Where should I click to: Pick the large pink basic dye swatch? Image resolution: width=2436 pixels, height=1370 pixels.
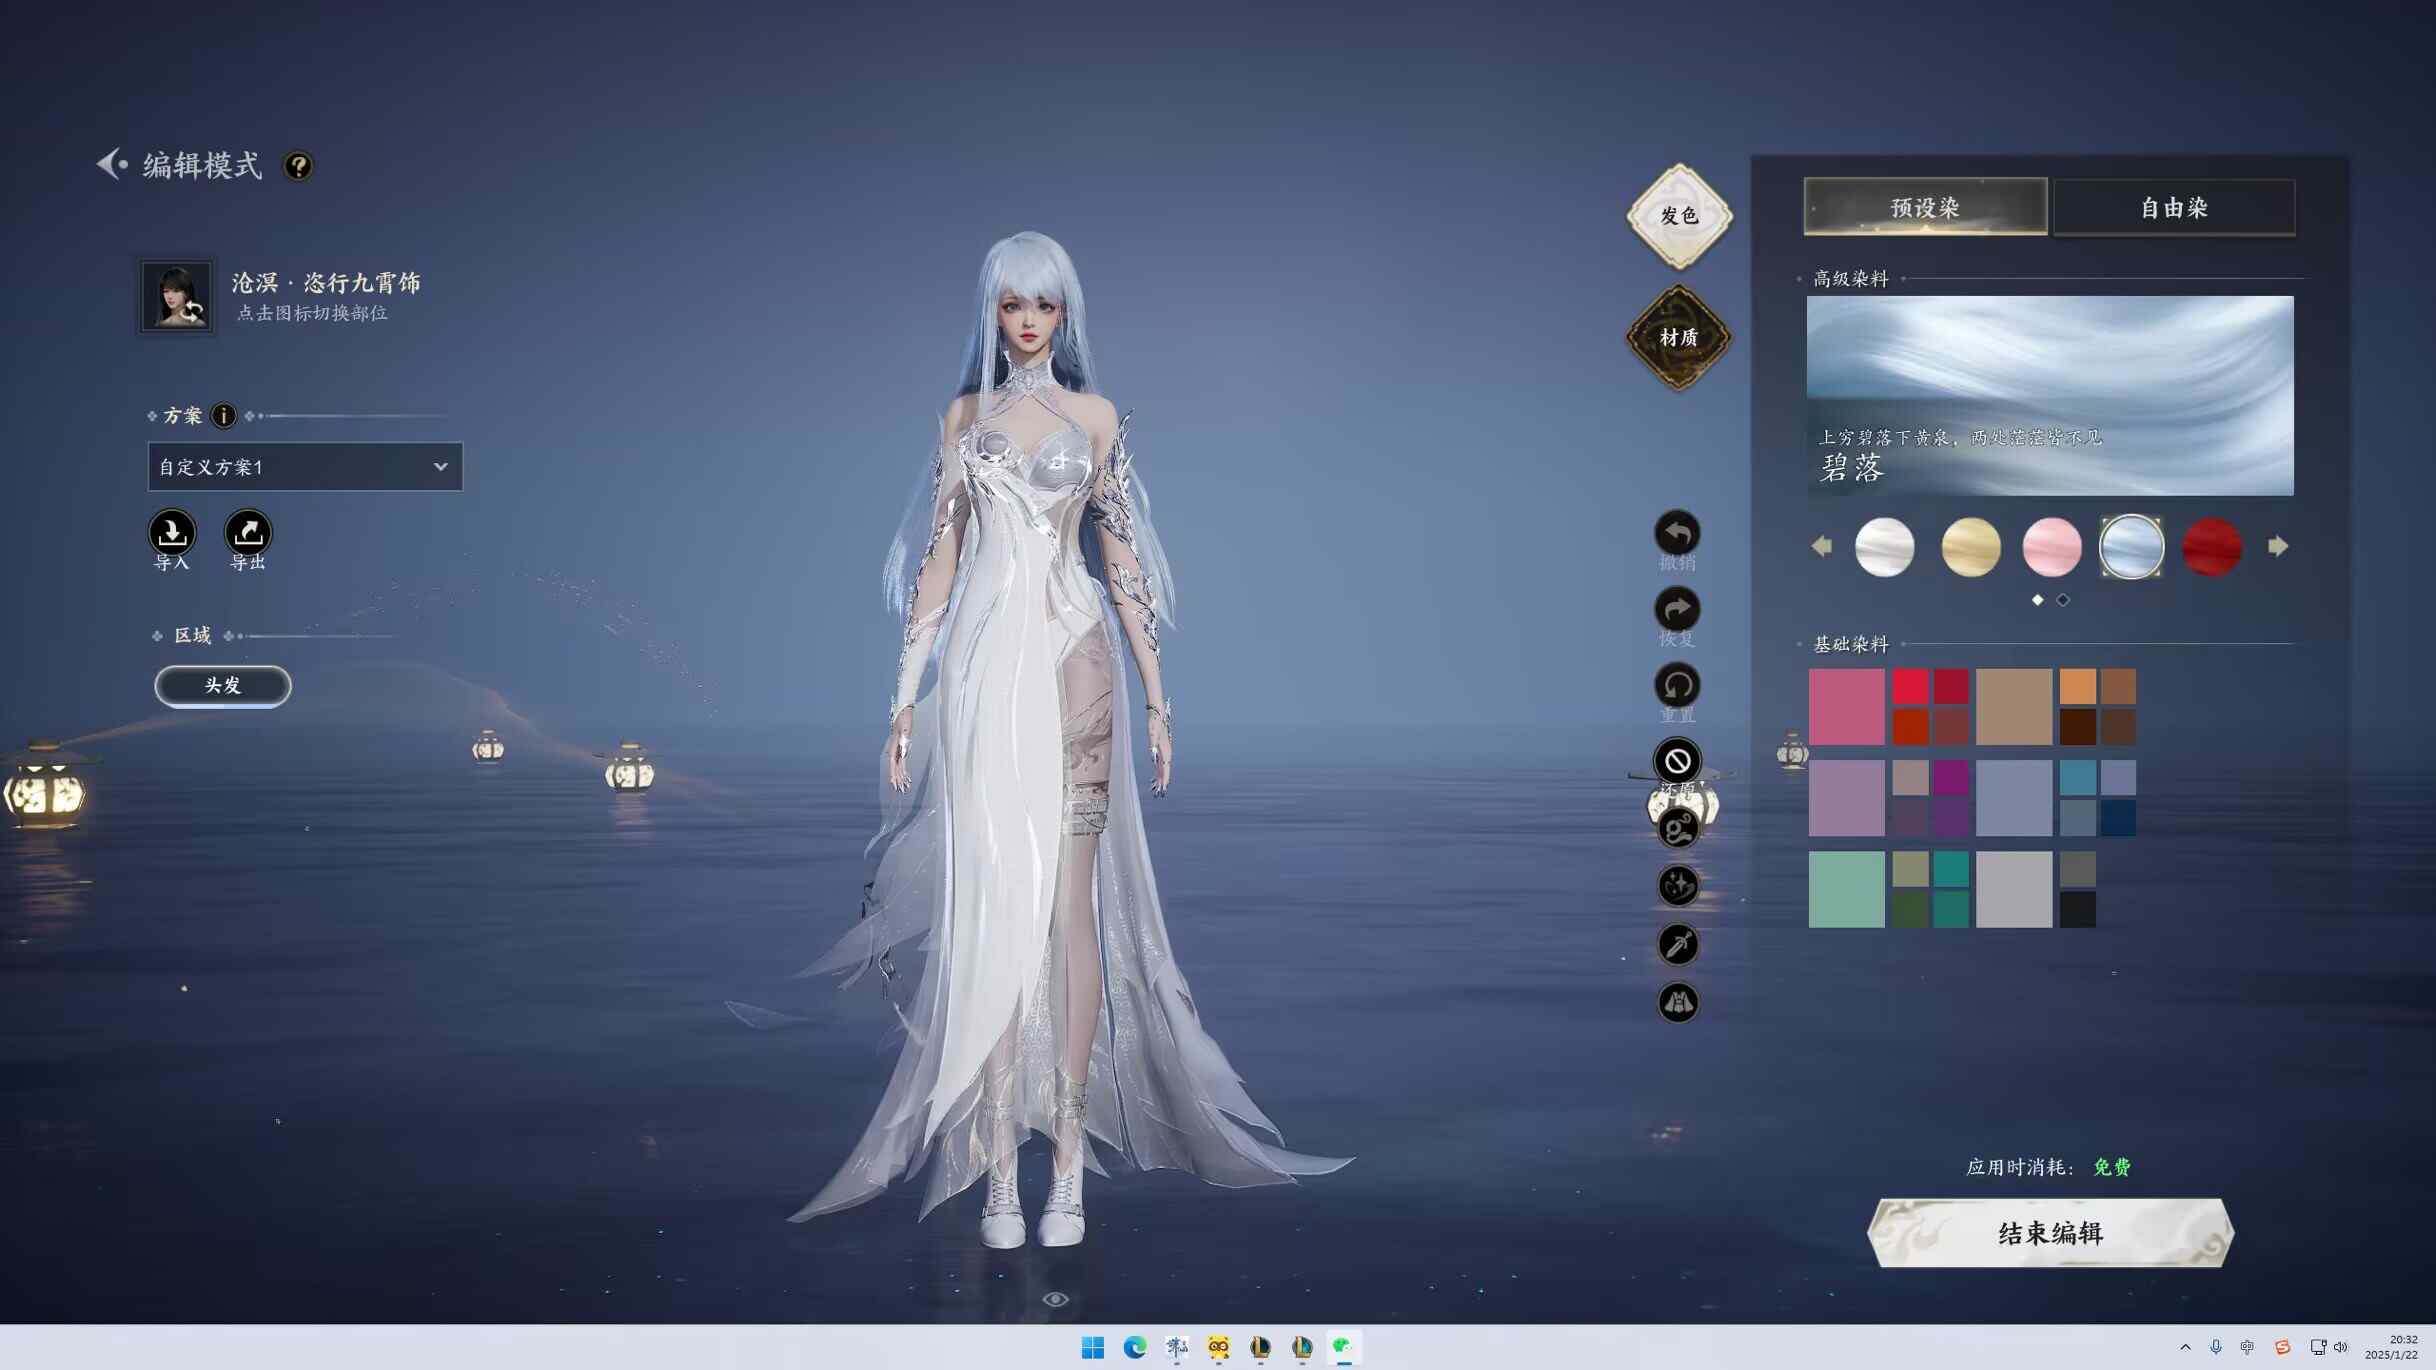1847,707
